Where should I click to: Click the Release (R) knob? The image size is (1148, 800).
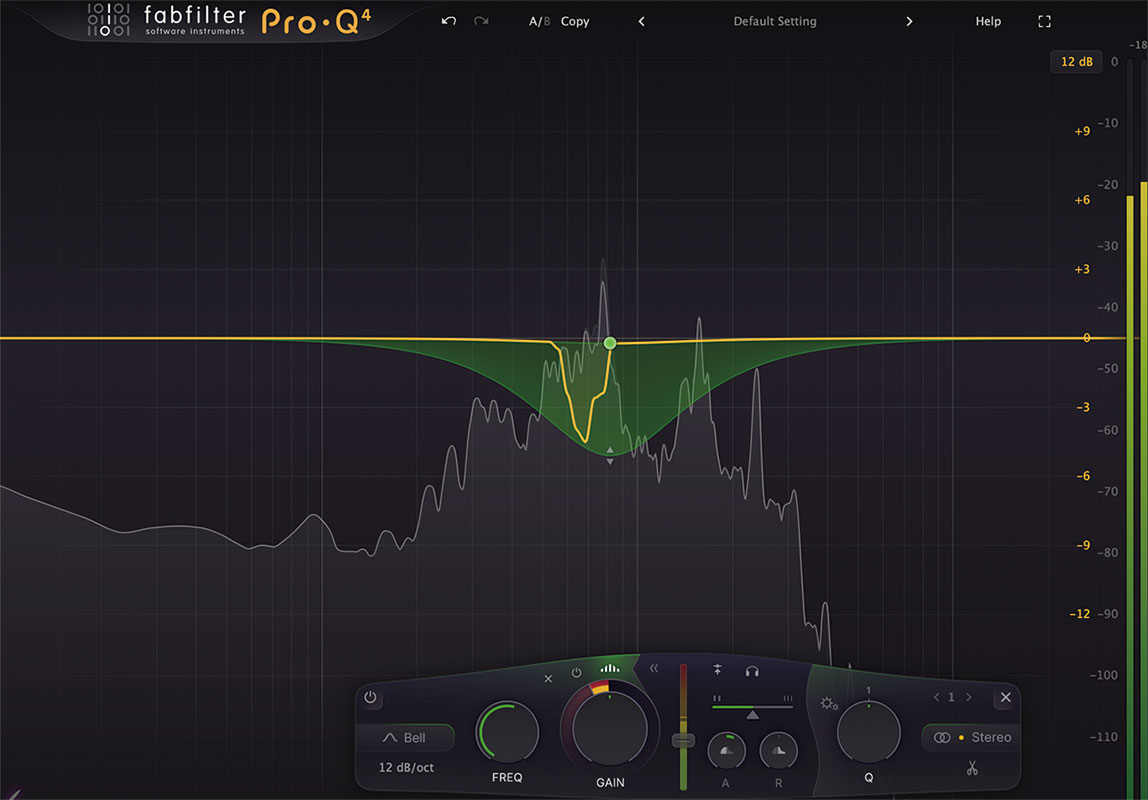778,751
